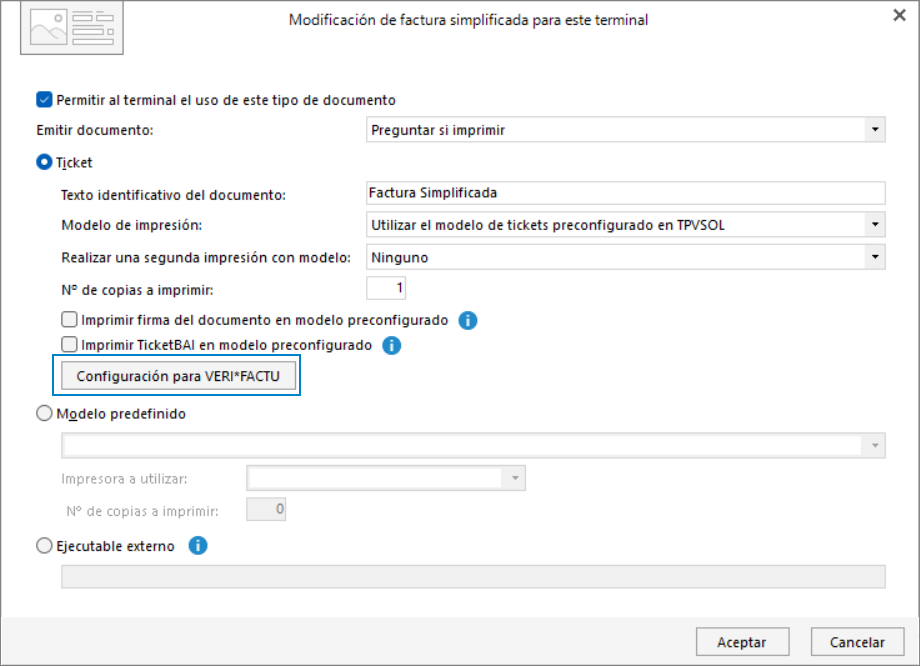Click the document layout icon in header
The height and width of the screenshot is (666, 920).
pyautogui.click(x=72, y=28)
